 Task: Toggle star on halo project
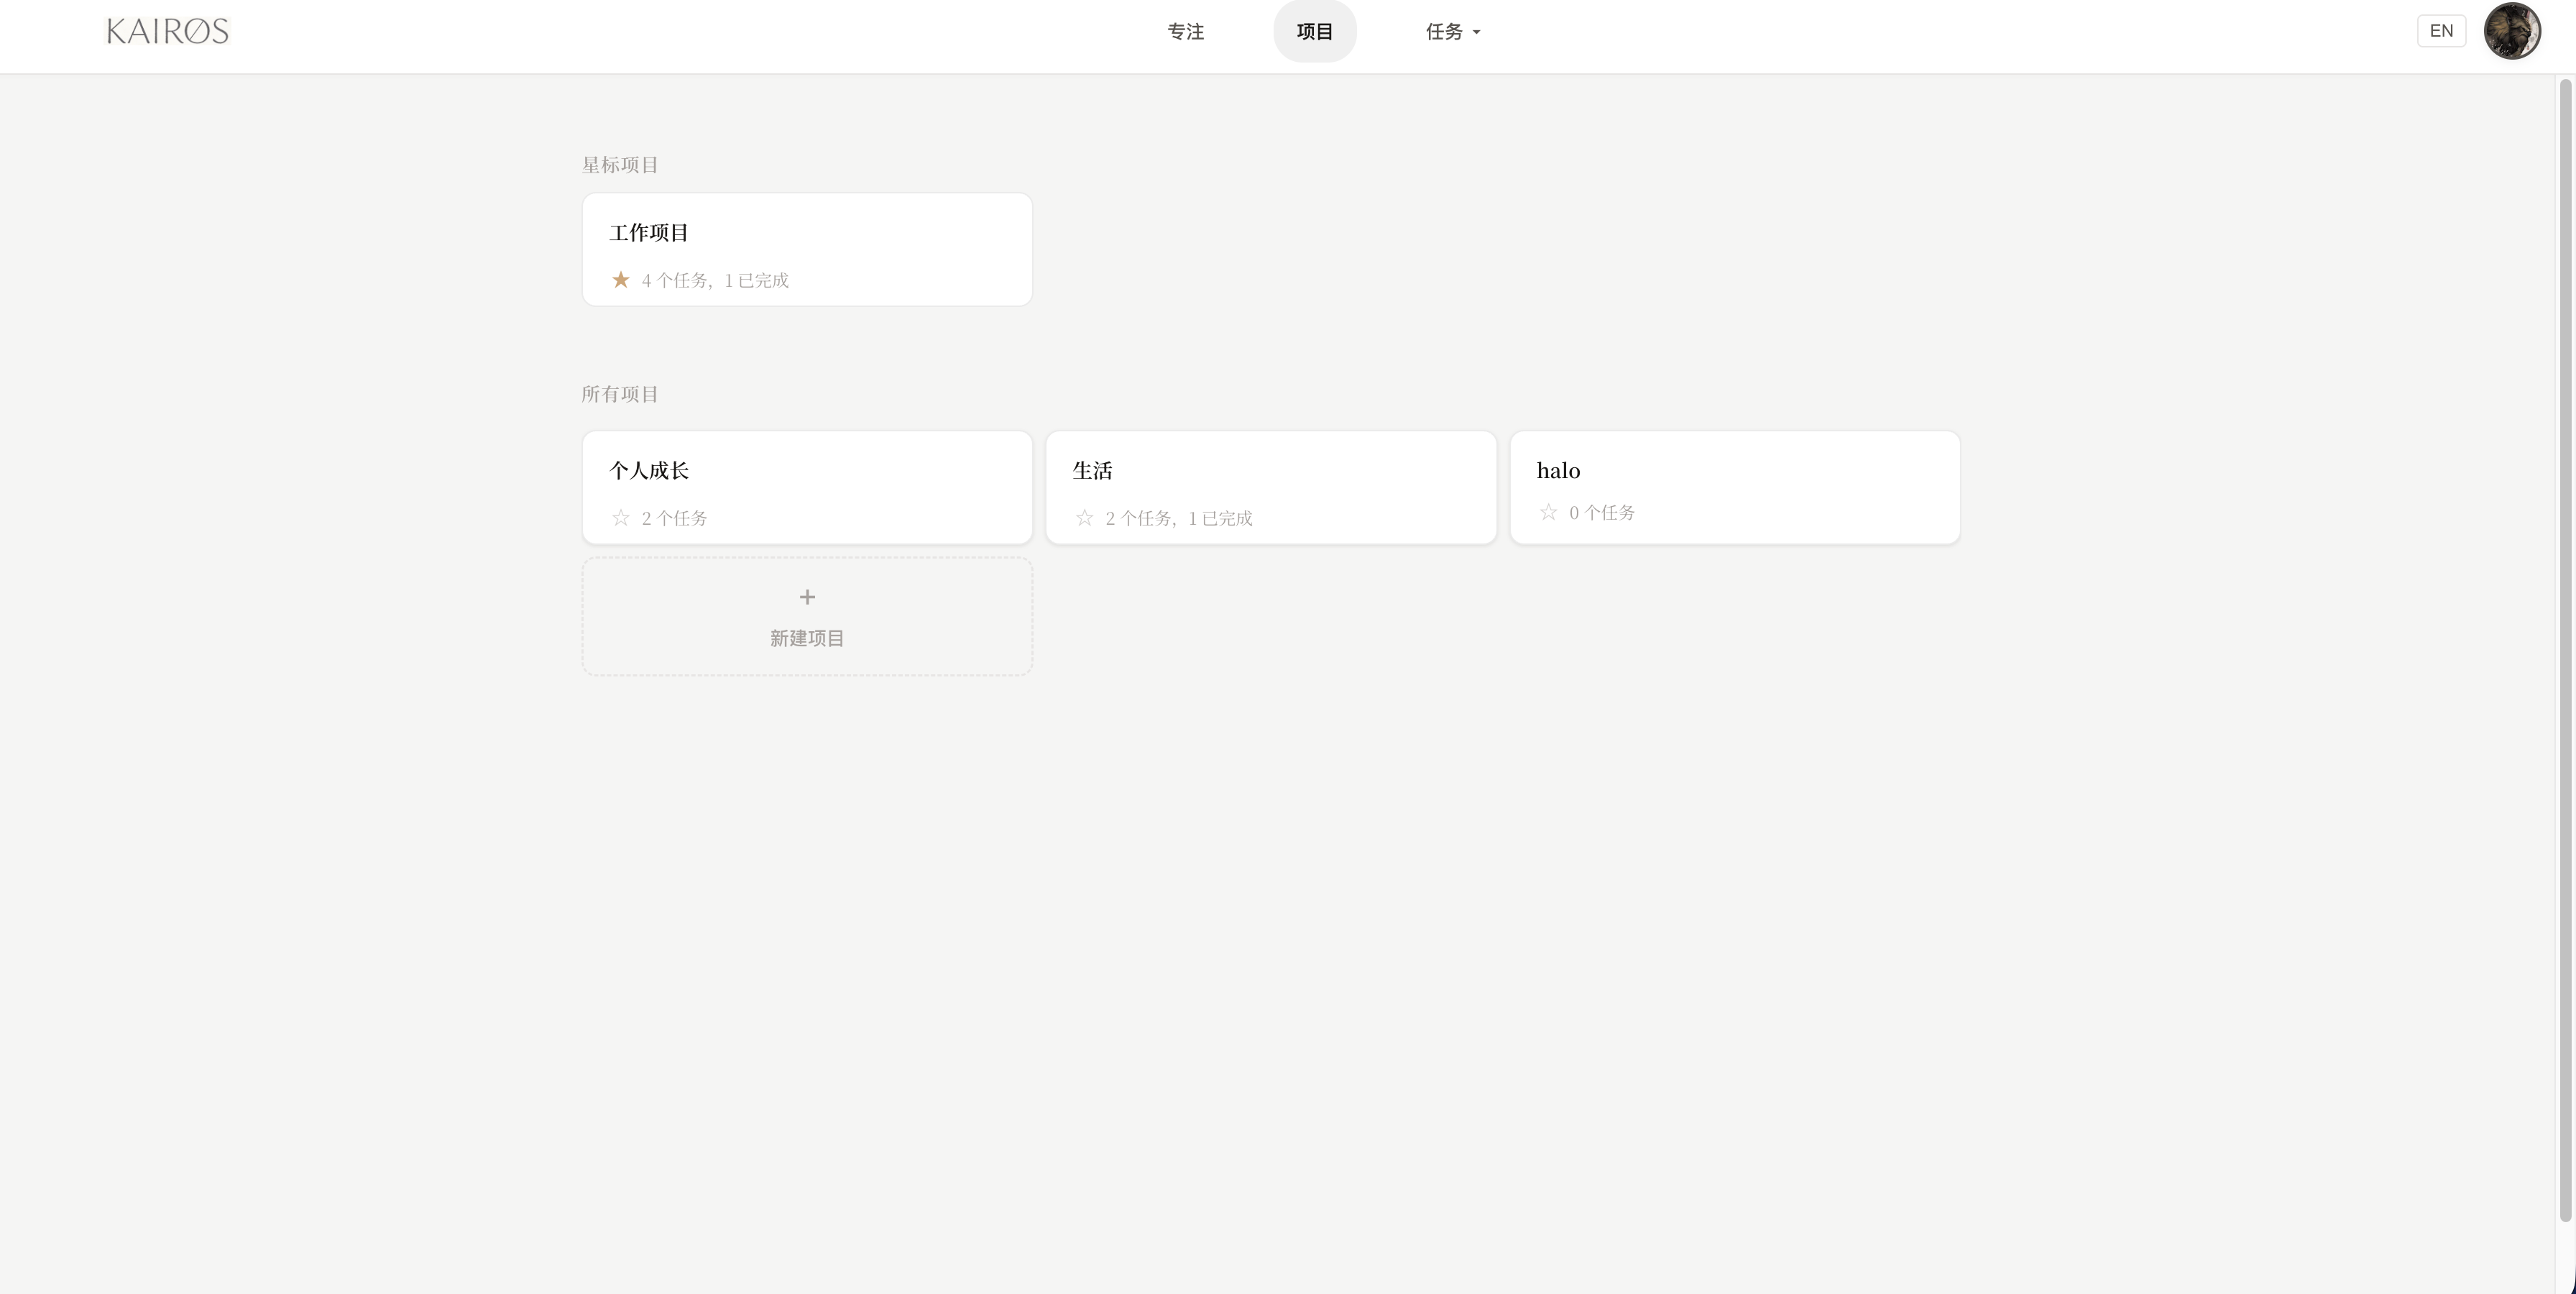(1548, 512)
